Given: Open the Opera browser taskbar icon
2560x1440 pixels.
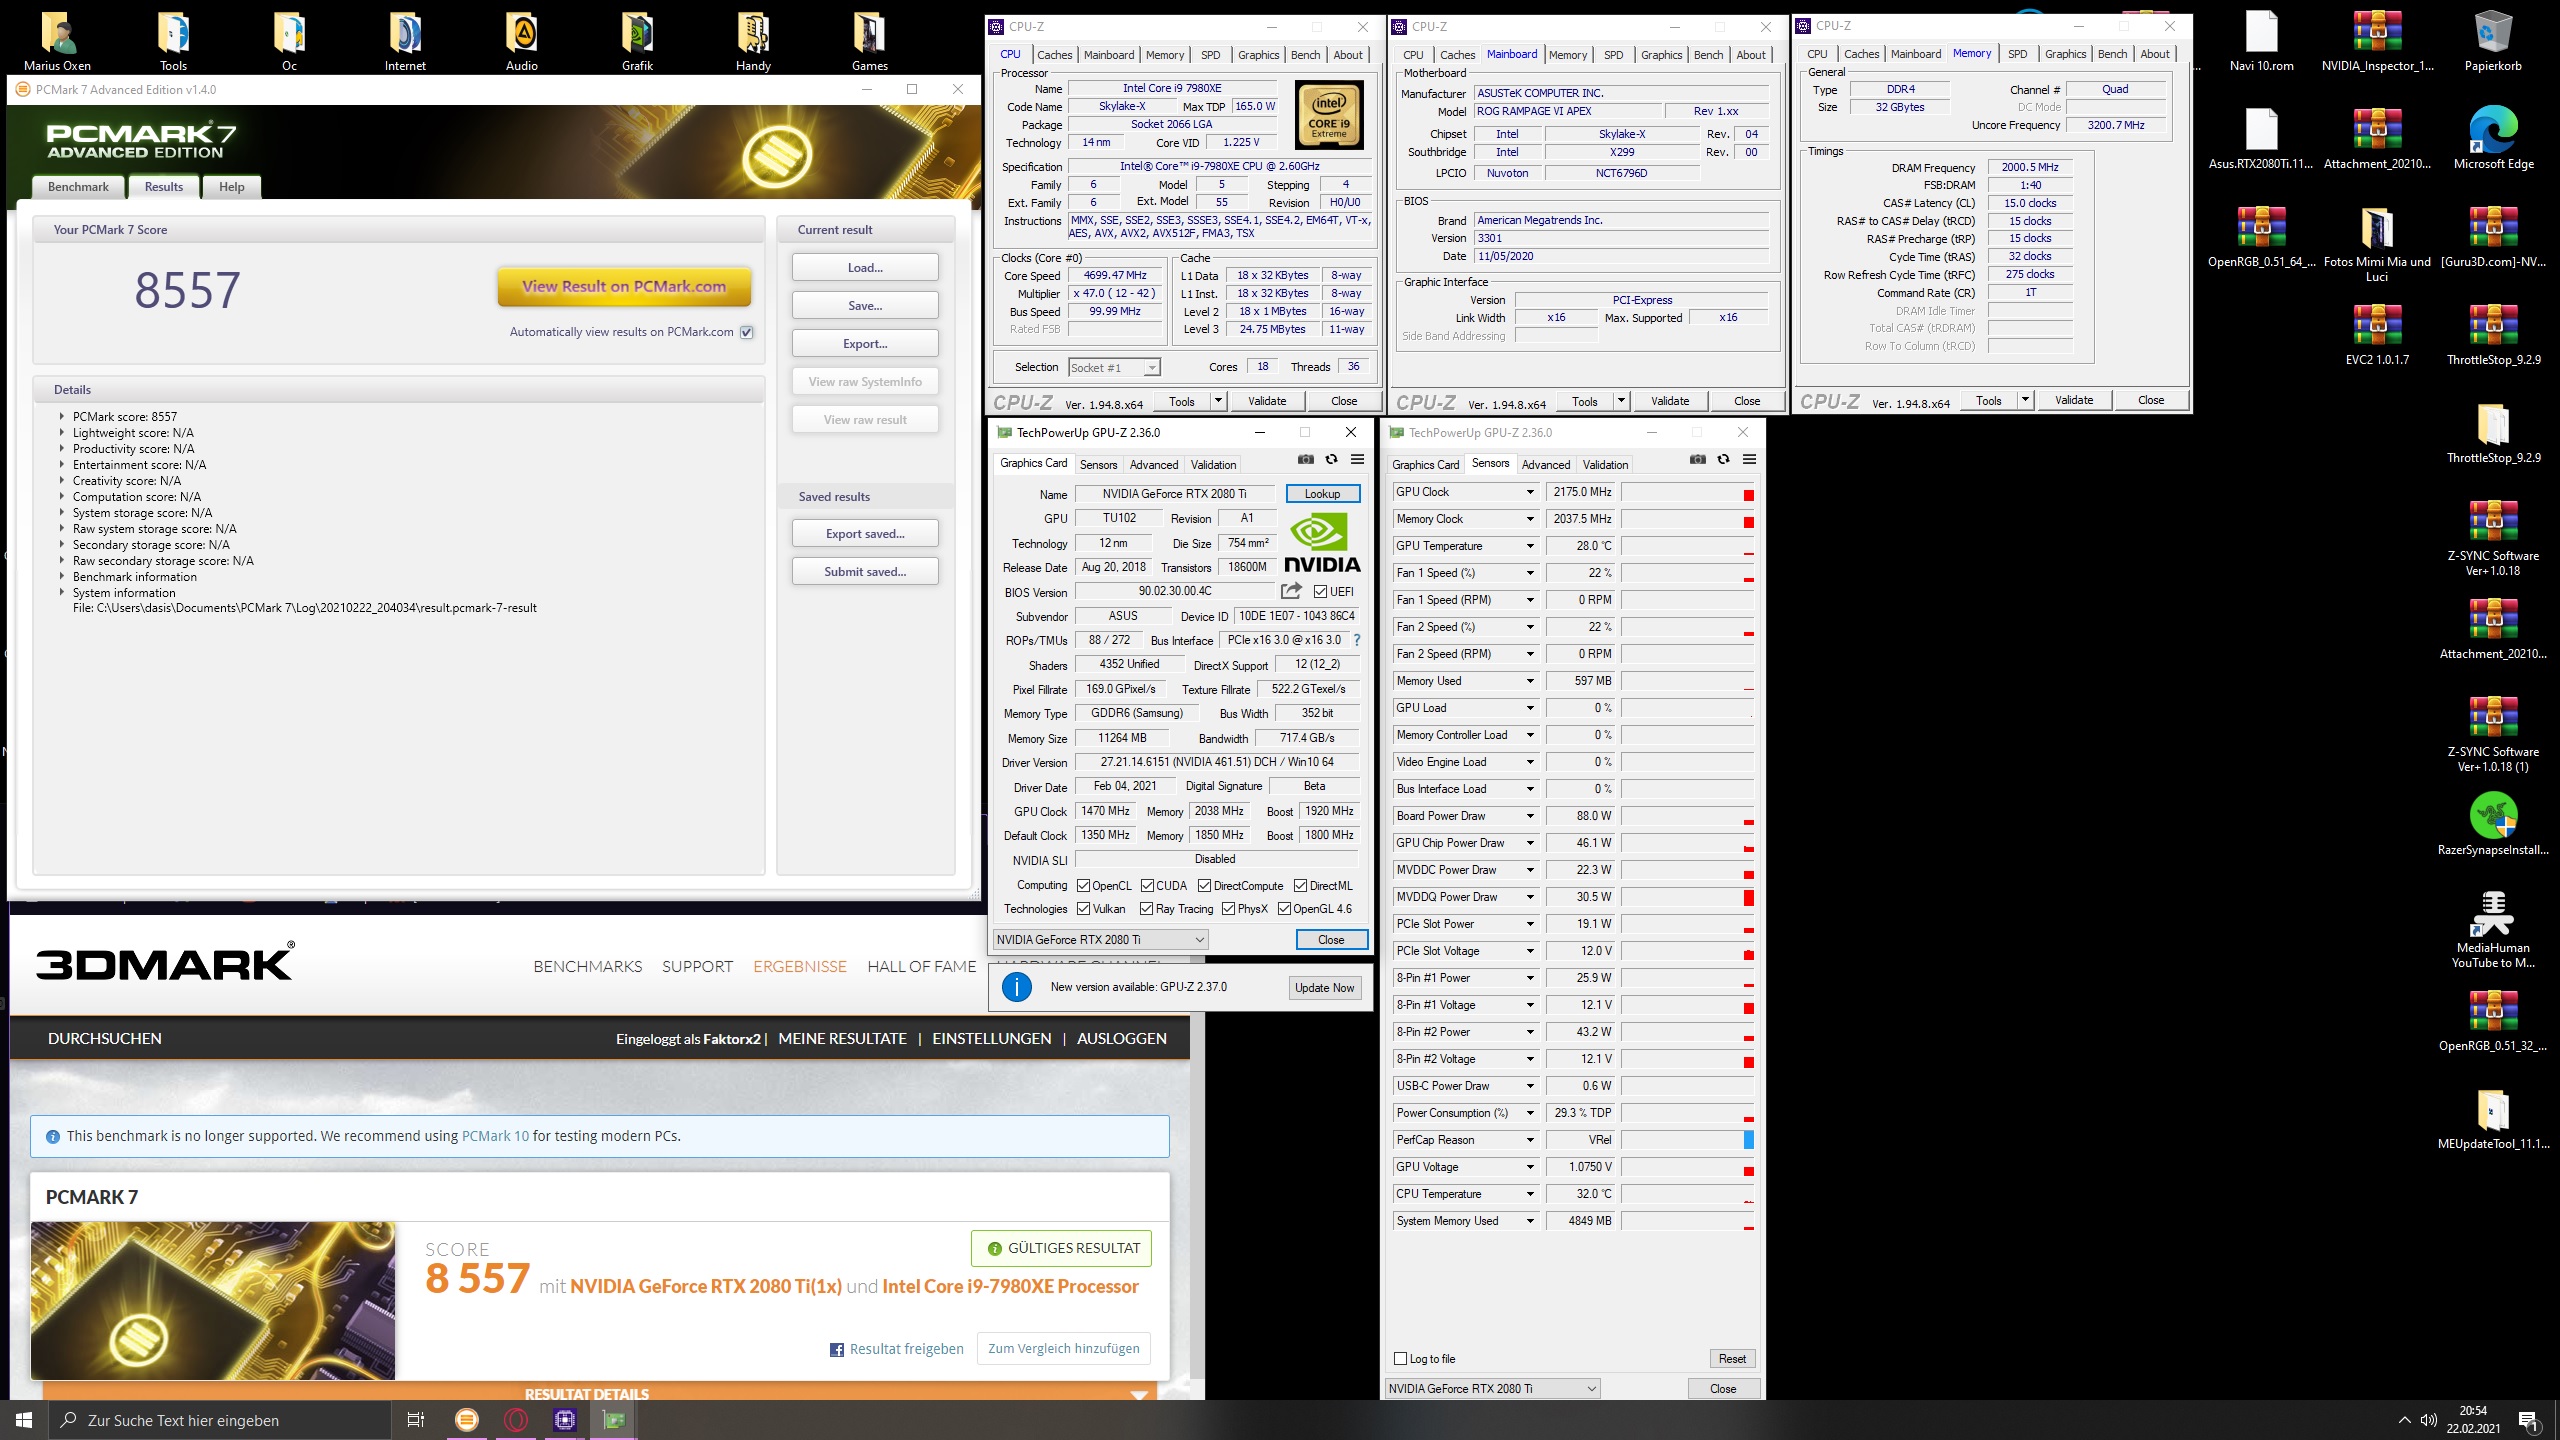Looking at the screenshot, I should point(516,1420).
